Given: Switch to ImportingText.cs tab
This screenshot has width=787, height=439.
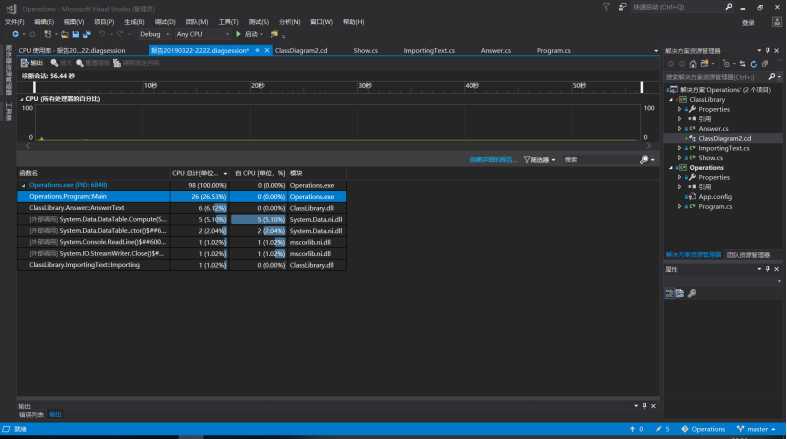Looking at the screenshot, I should [429, 51].
